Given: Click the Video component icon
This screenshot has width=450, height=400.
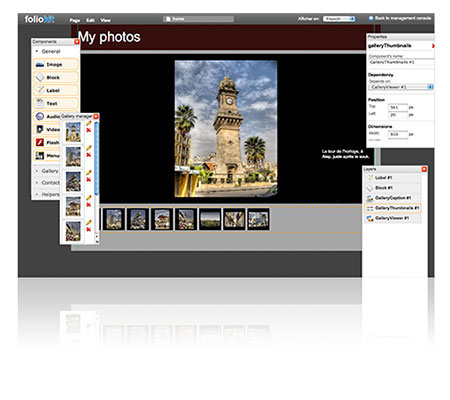Looking at the screenshot, I should (x=40, y=129).
